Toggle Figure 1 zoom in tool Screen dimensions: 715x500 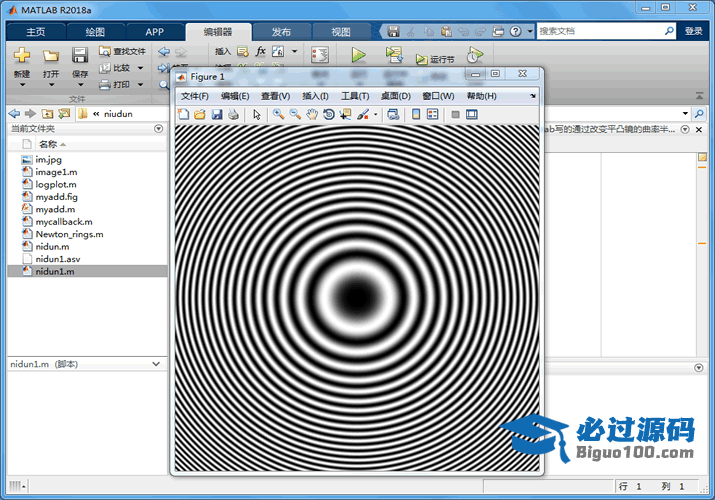tap(278, 114)
